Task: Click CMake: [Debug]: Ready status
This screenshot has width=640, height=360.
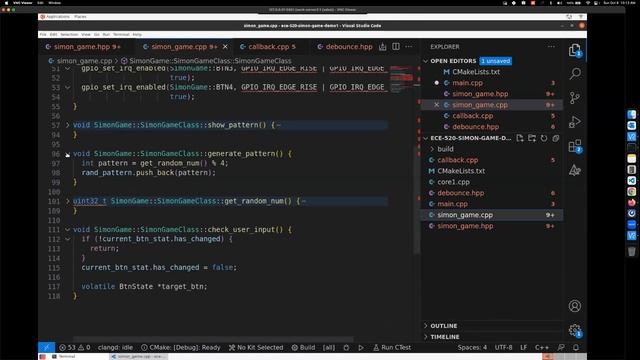Action: pos(181,347)
